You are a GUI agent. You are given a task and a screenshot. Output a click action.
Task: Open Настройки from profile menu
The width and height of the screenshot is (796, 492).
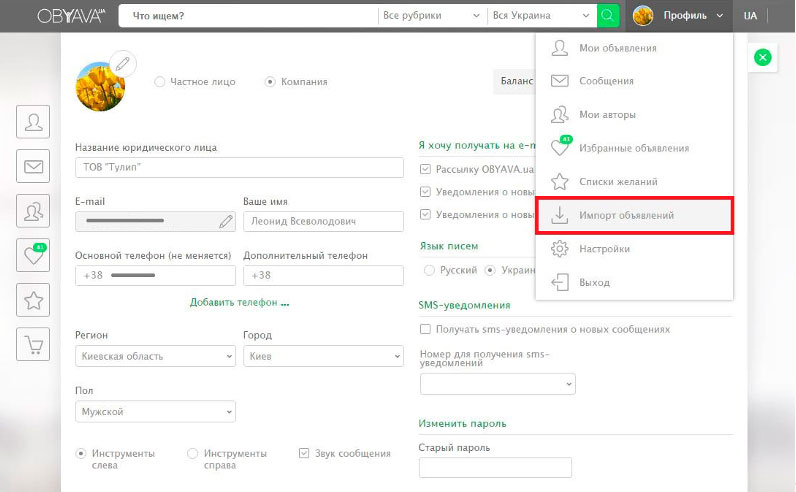point(604,248)
